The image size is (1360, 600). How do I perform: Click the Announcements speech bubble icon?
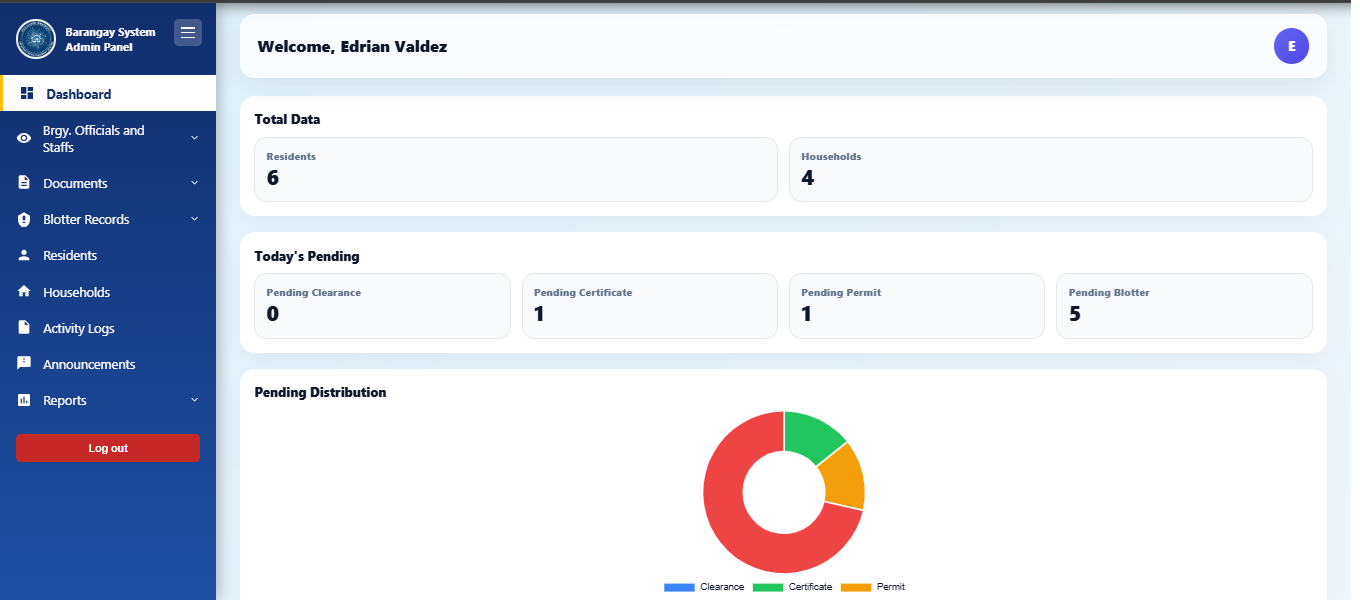point(24,364)
